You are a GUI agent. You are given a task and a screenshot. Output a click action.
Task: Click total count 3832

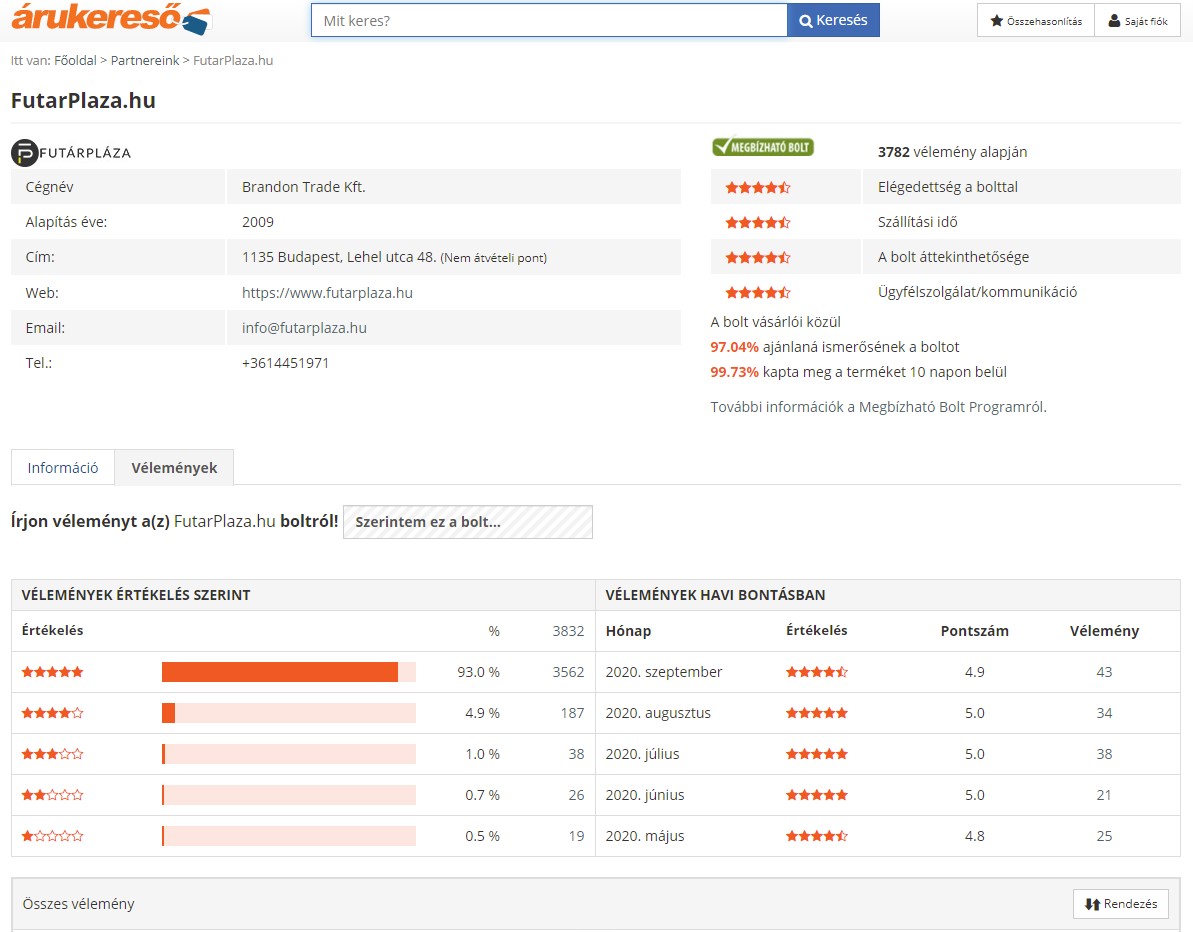tap(568, 631)
